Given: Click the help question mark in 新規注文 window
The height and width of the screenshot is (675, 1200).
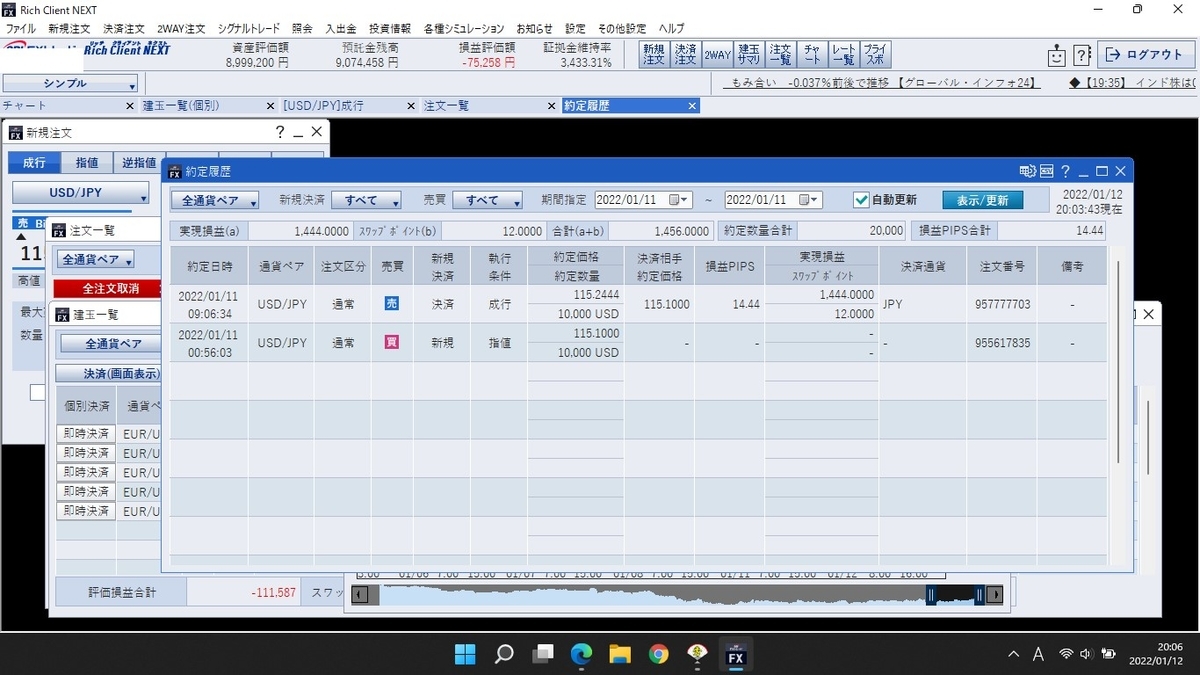Looking at the screenshot, I should click(x=280, y=131).
